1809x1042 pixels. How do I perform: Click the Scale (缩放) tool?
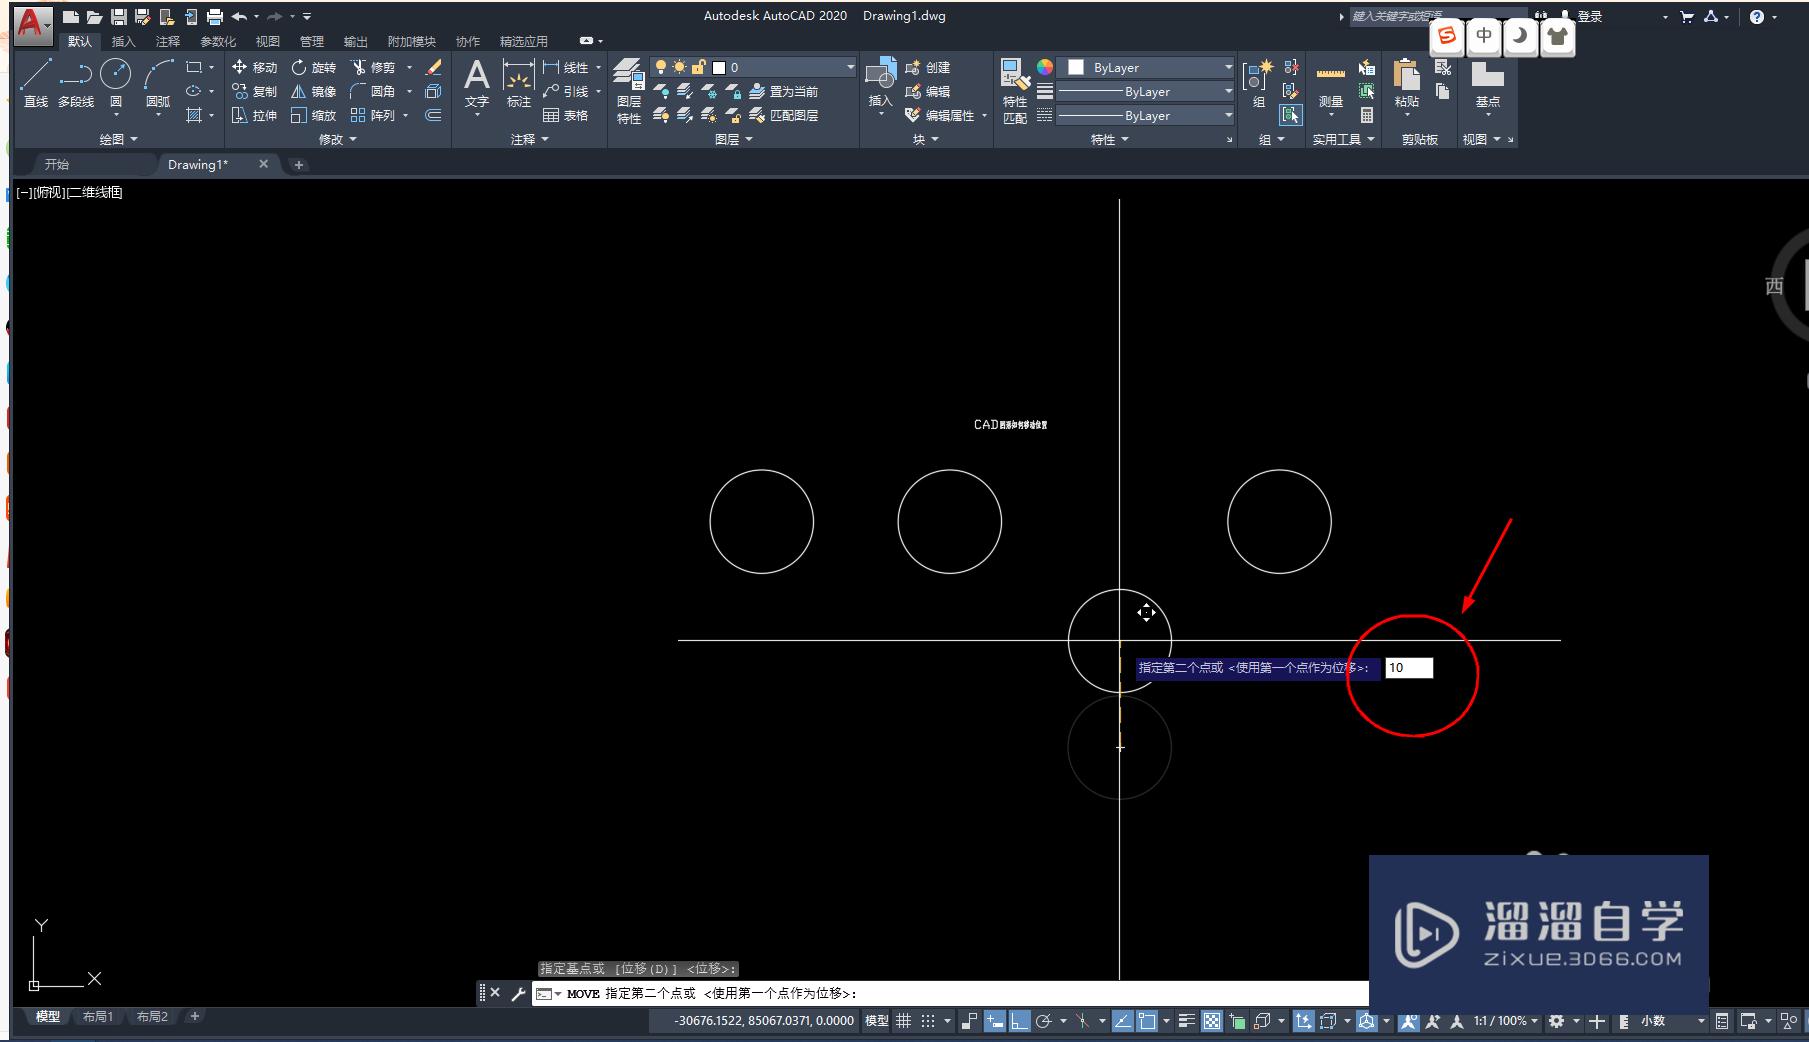(313, 115)
